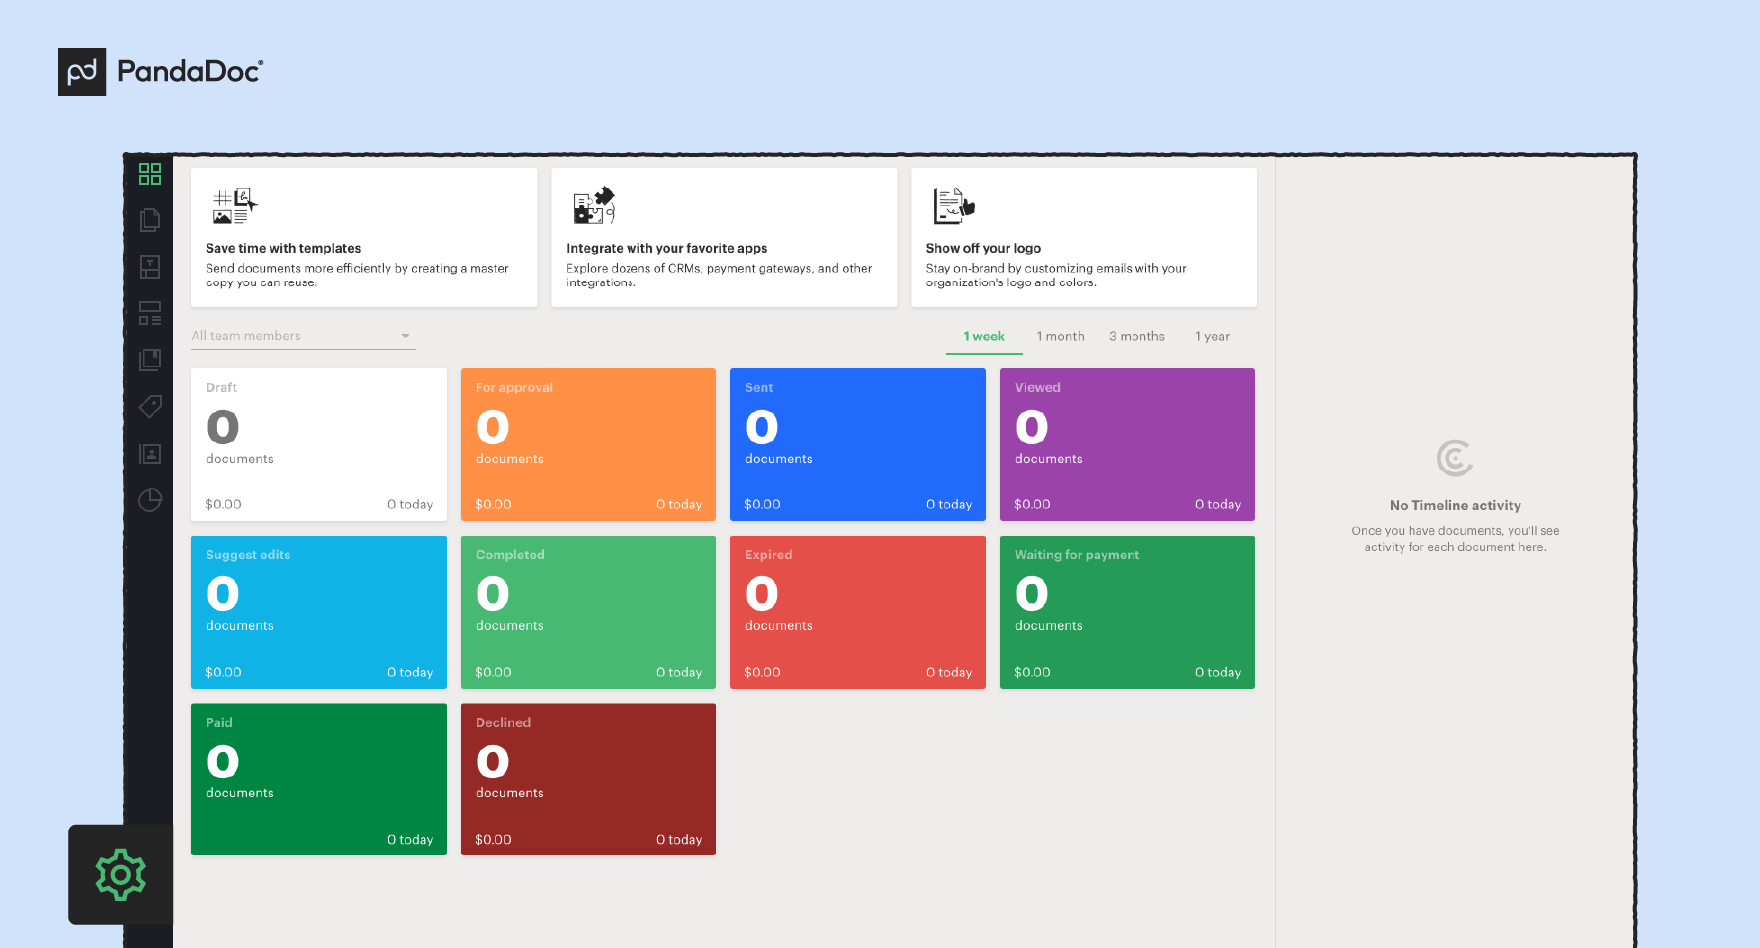
Task: Click the green Settings gear icon
Action: (x=121, y=875)
